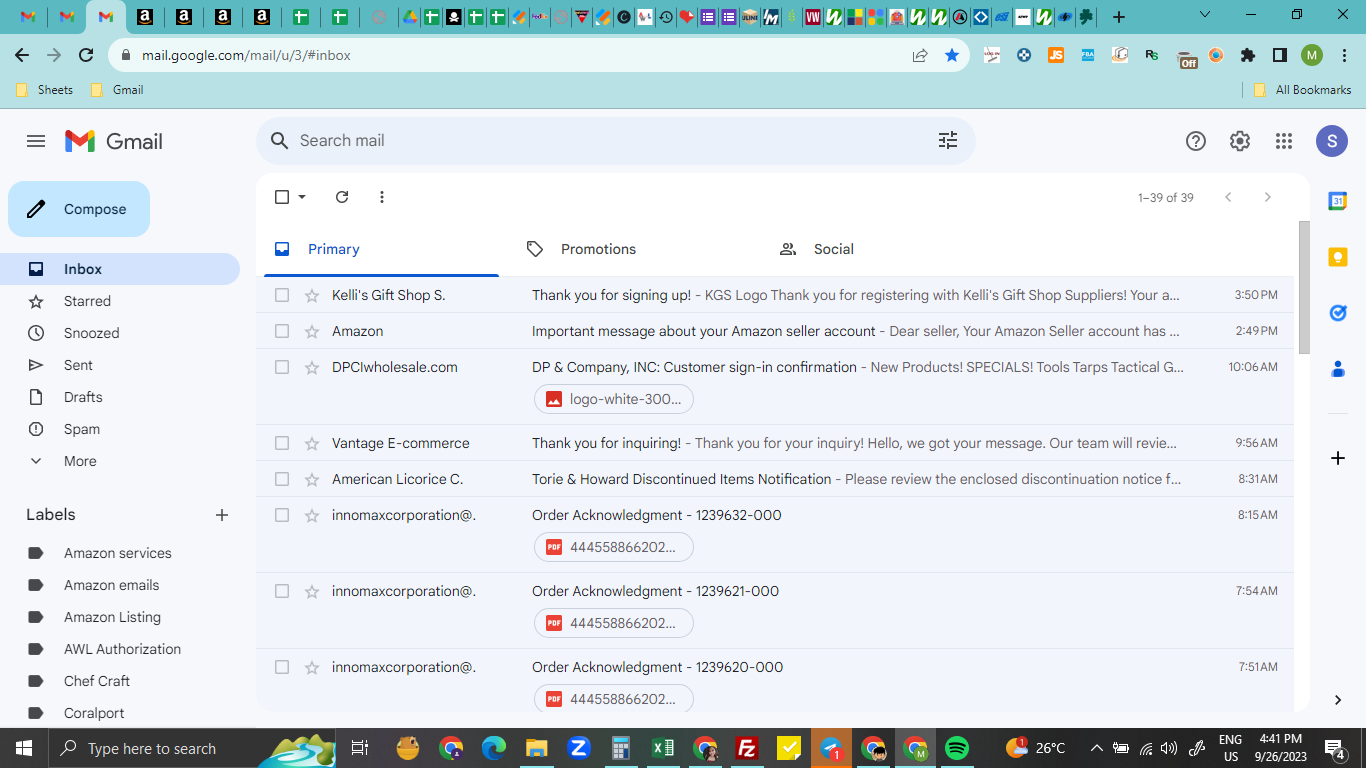Image resolution: width=1366 pixels, height=768 pixels.
Task: Open Google Keep side panel
Action: point(1338,257)
